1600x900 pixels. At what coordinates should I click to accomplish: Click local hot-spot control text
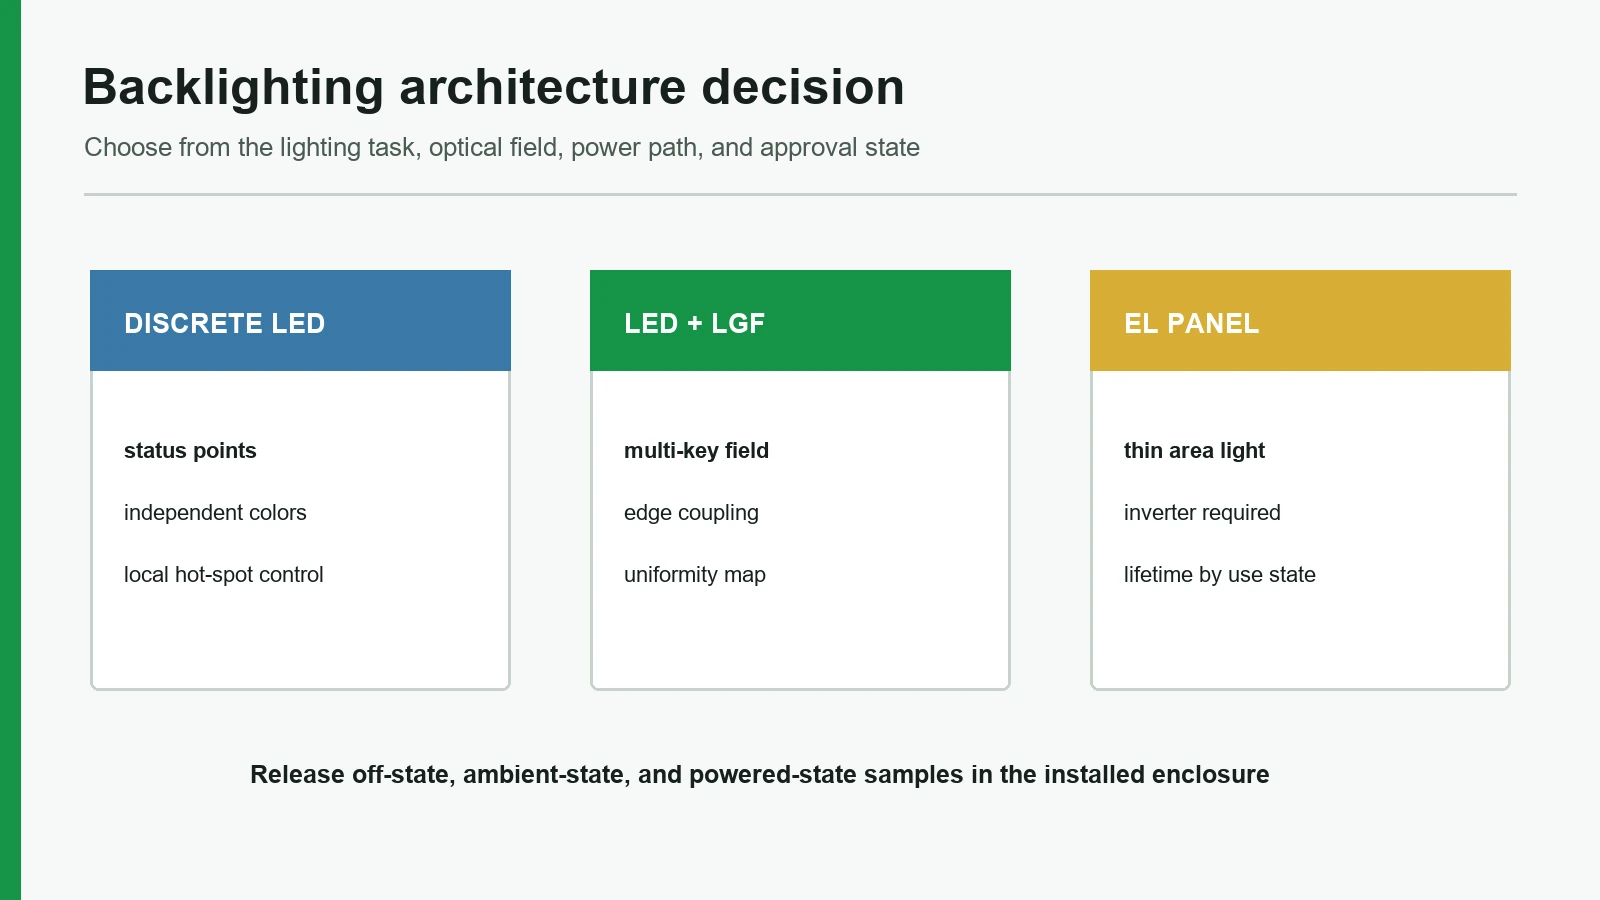pos(224,575)
